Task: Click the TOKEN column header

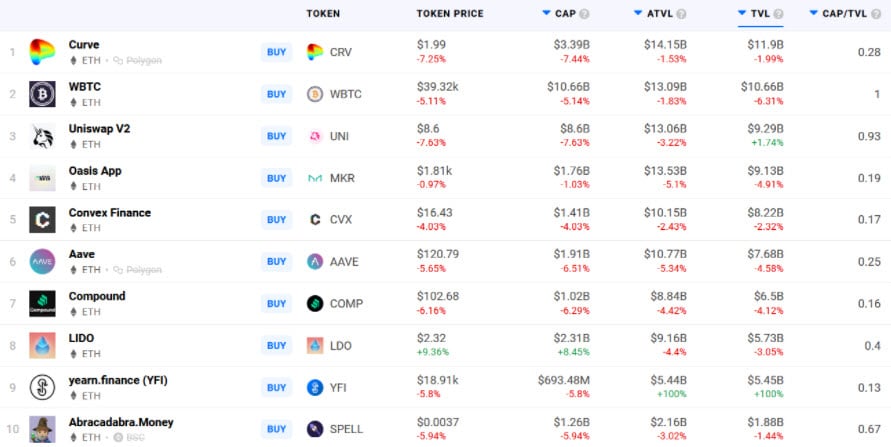Action: click(x=323, y=14)
